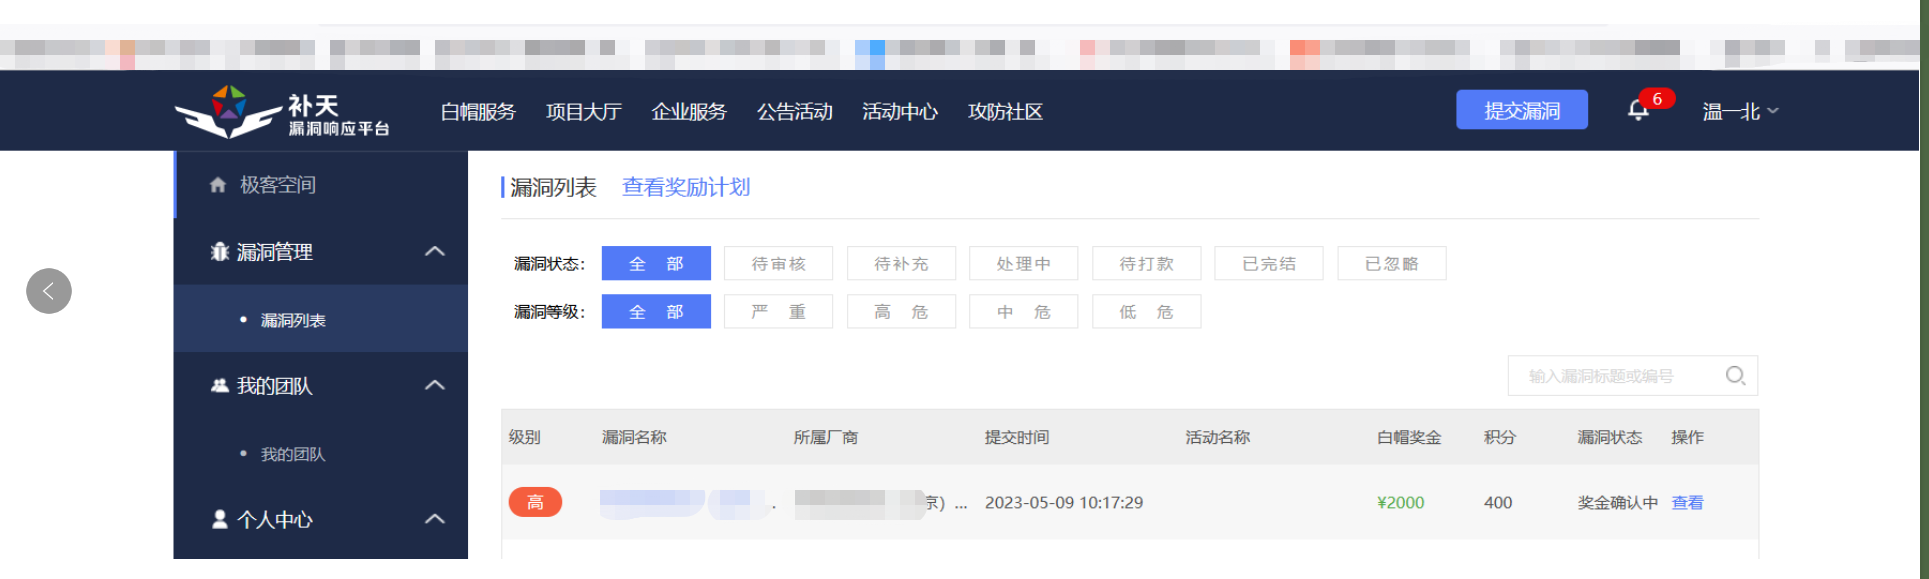Open the 企业服务 menu
The height and width of the screenshot is (579, 1929).
[689, 112]
